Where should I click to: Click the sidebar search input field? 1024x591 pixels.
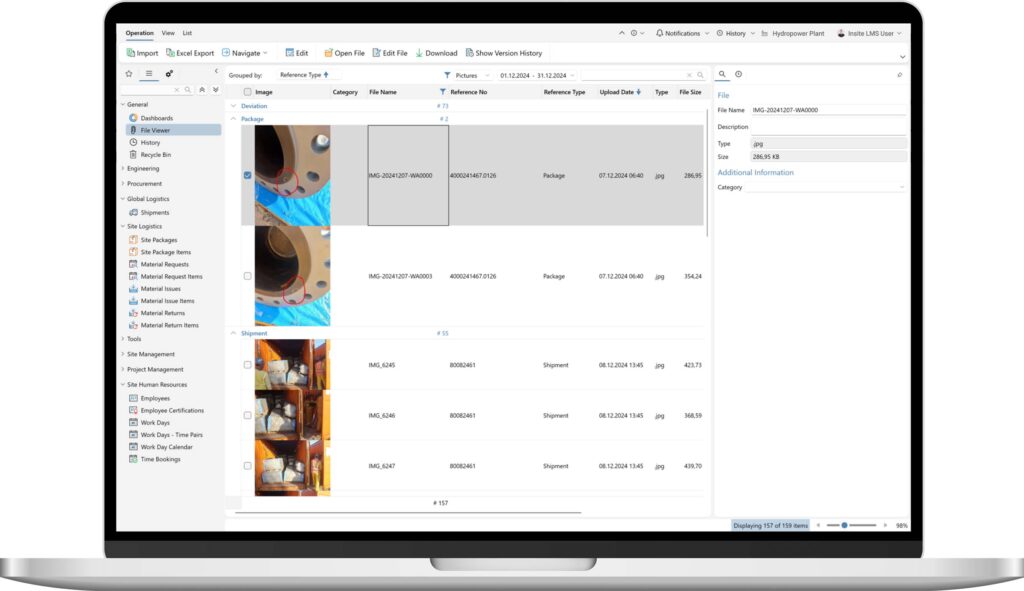(148, 89)
